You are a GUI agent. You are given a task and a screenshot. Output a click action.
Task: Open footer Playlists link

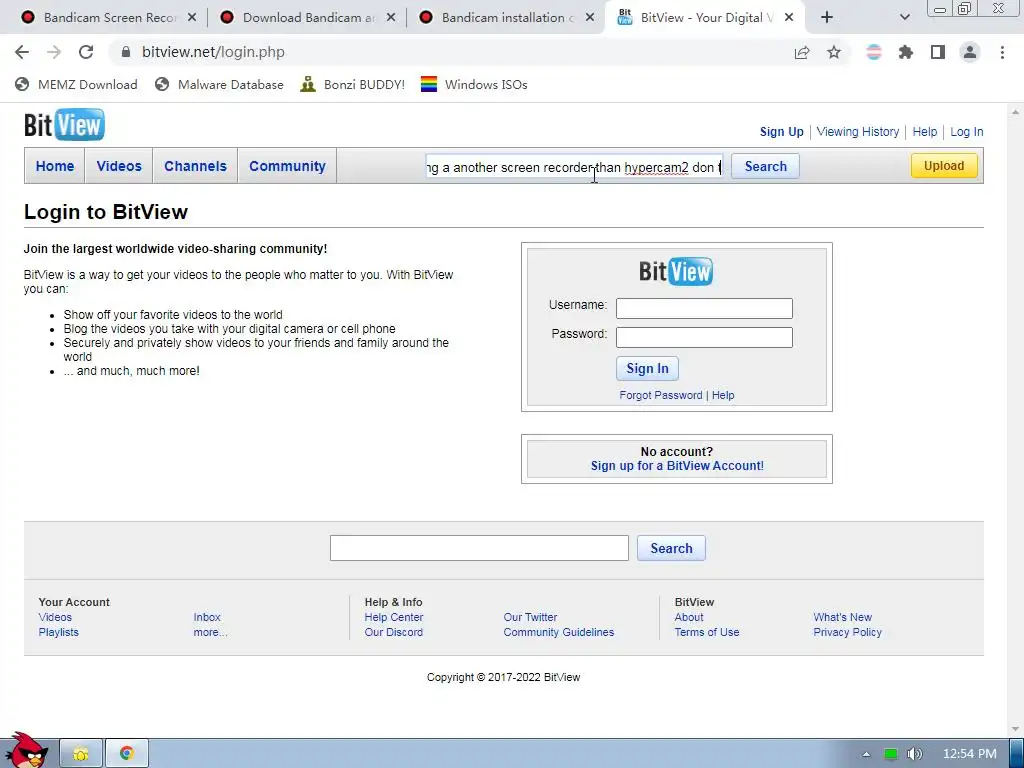[59, 632]
